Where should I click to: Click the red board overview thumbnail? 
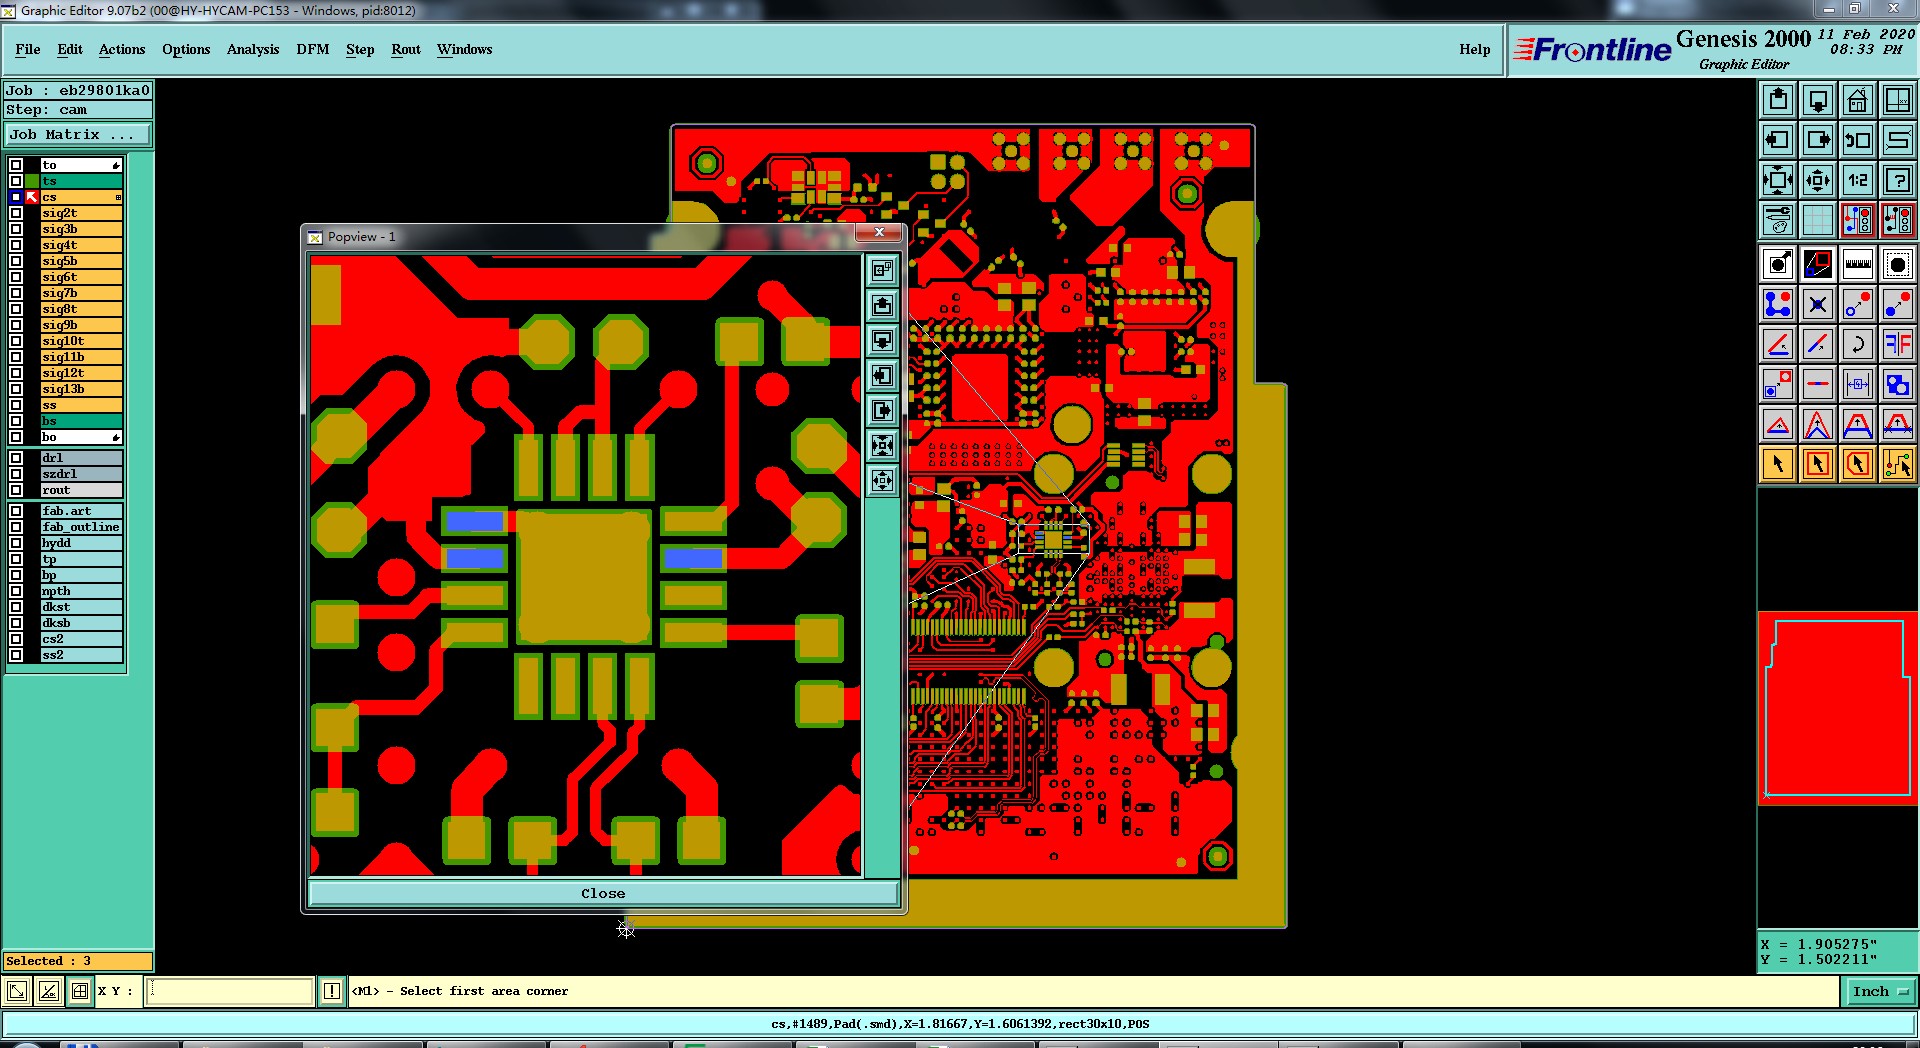click(1837, 708)
